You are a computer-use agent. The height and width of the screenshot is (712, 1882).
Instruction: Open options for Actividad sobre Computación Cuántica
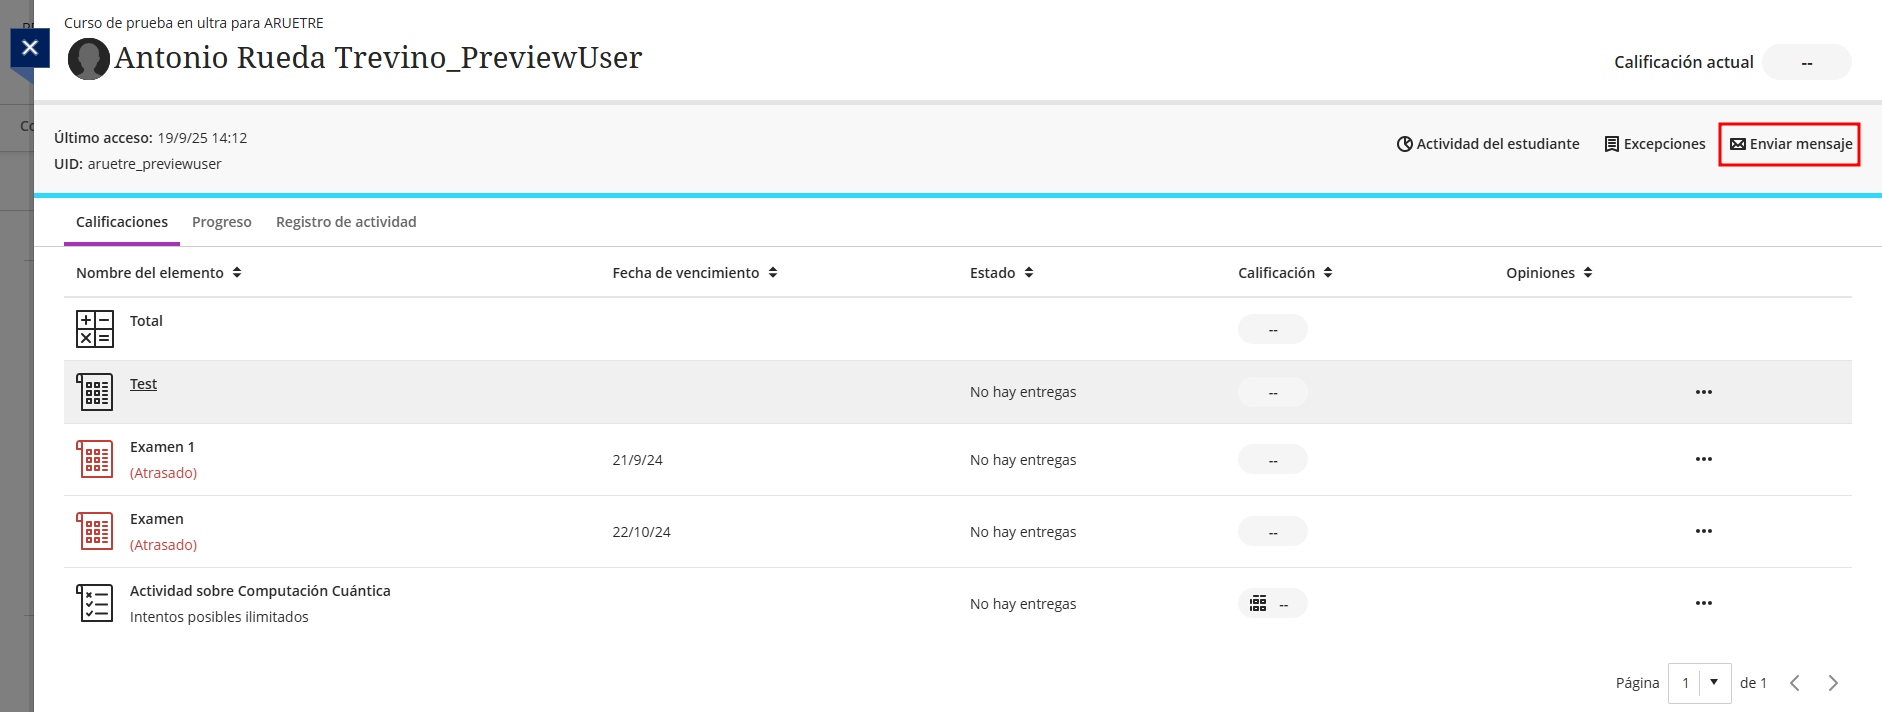(x=1704, y=603)
